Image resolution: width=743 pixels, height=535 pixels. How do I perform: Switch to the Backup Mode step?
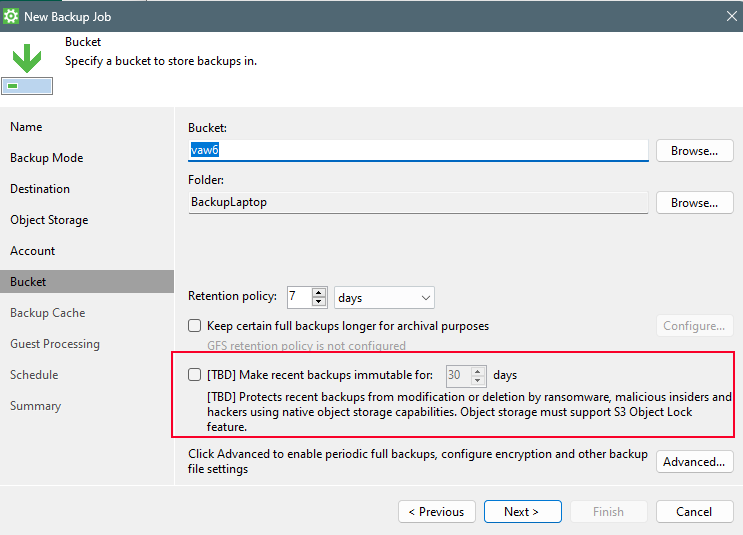46,158
